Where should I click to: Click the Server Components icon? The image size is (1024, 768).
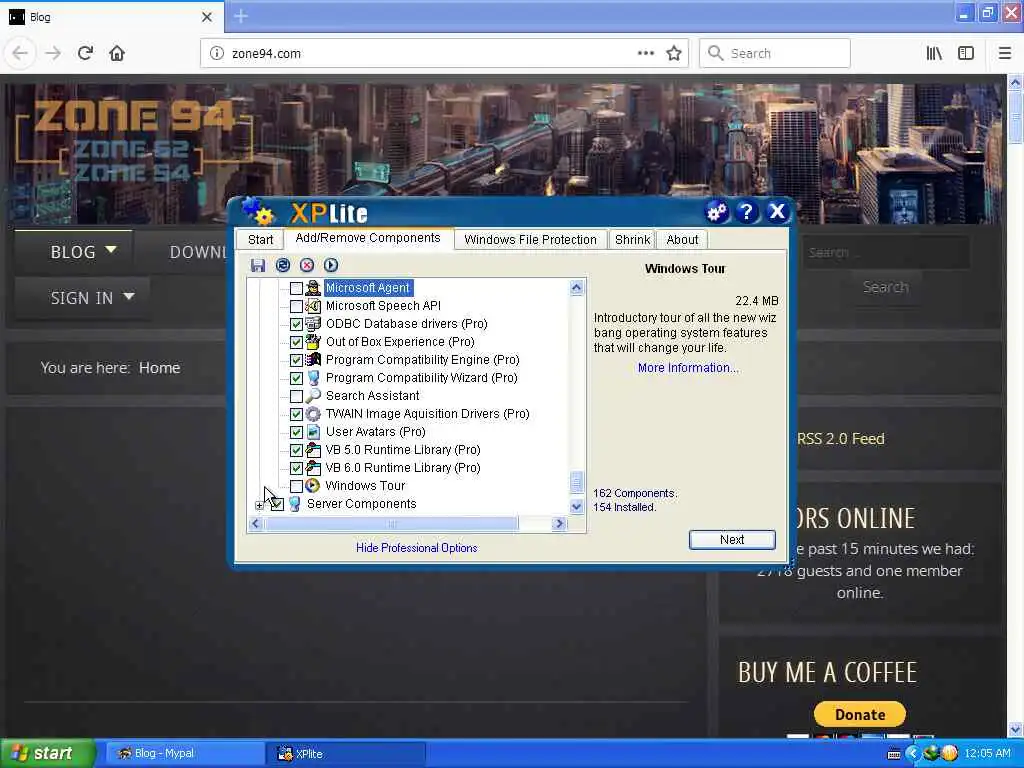click(295, 504)
